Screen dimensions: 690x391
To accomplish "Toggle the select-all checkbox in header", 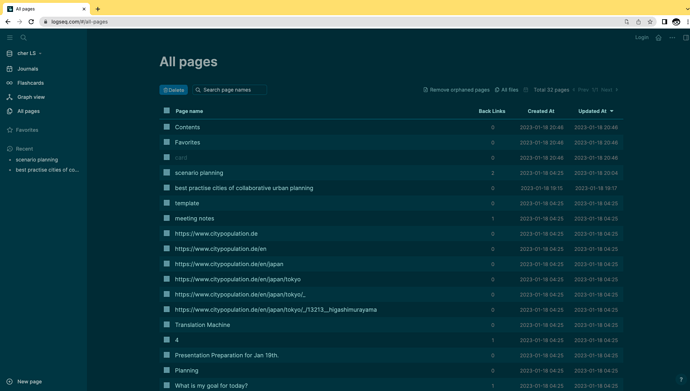I will coord(167,110).
